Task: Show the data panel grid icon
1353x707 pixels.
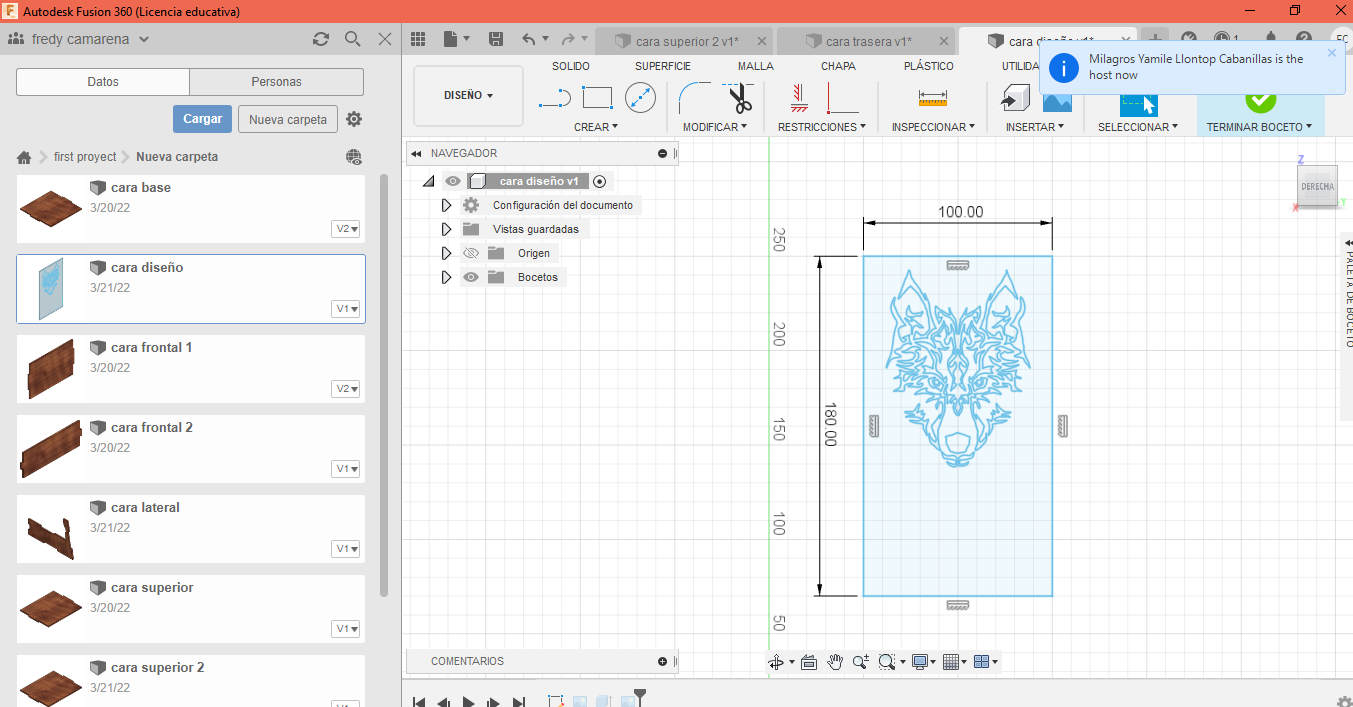Action: tap(418, 39)
